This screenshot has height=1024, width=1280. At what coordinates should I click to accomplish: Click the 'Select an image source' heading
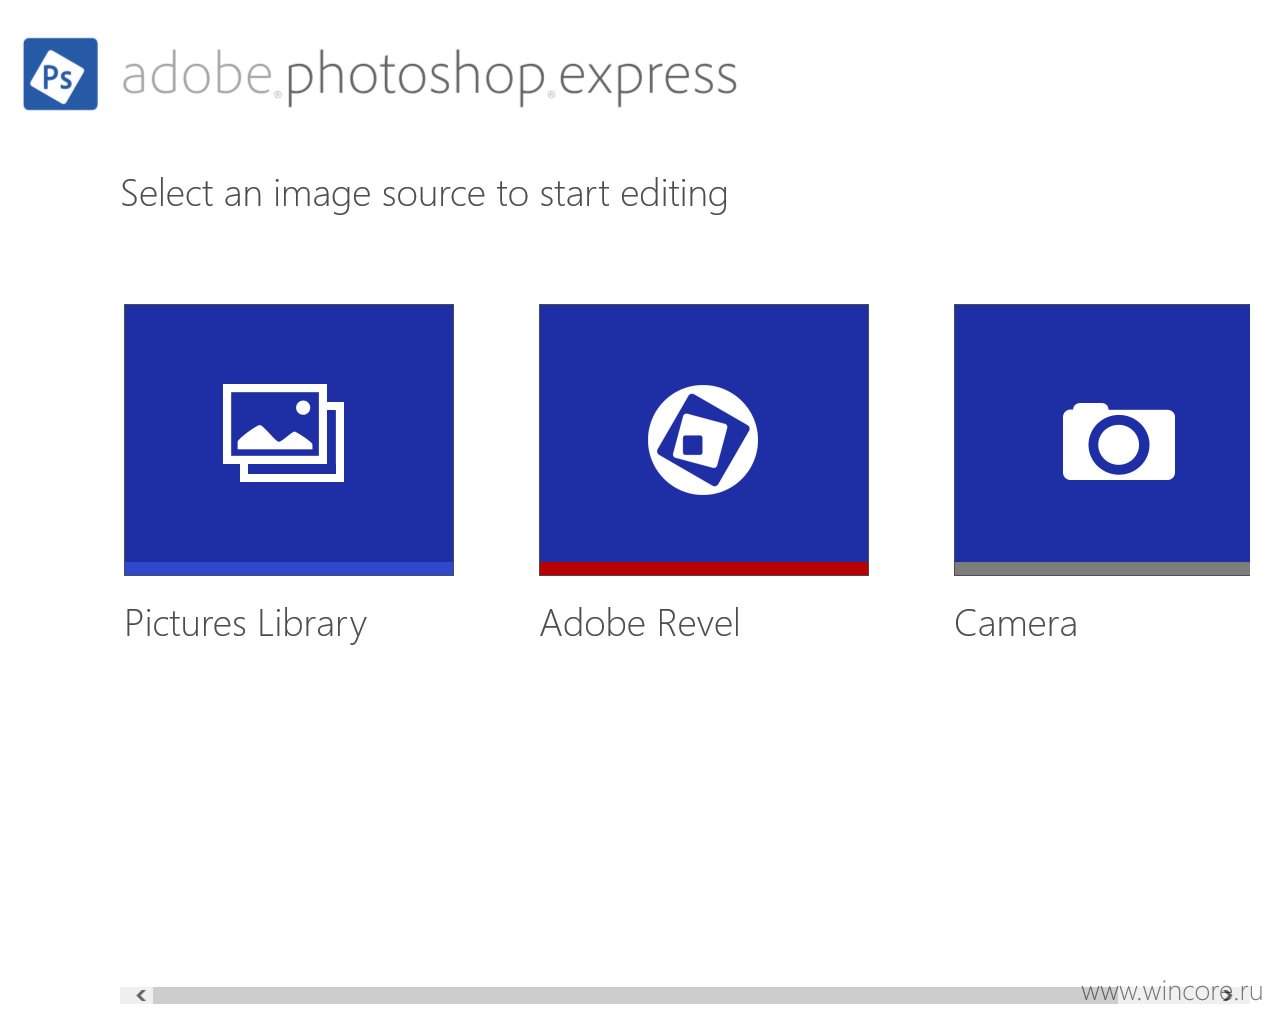click(x=424, y=194)
